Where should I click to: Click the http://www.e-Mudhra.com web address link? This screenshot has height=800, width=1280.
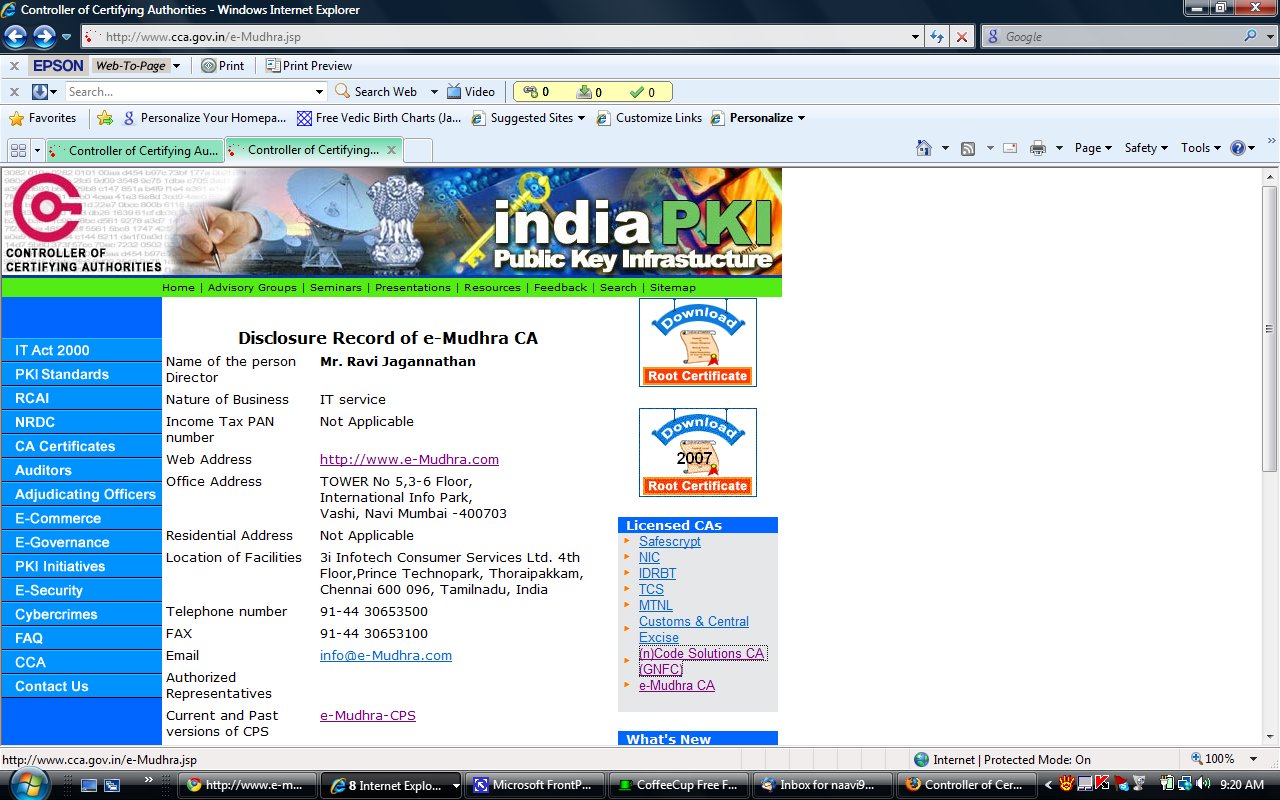pyautogui.click(x=409, y=460)
